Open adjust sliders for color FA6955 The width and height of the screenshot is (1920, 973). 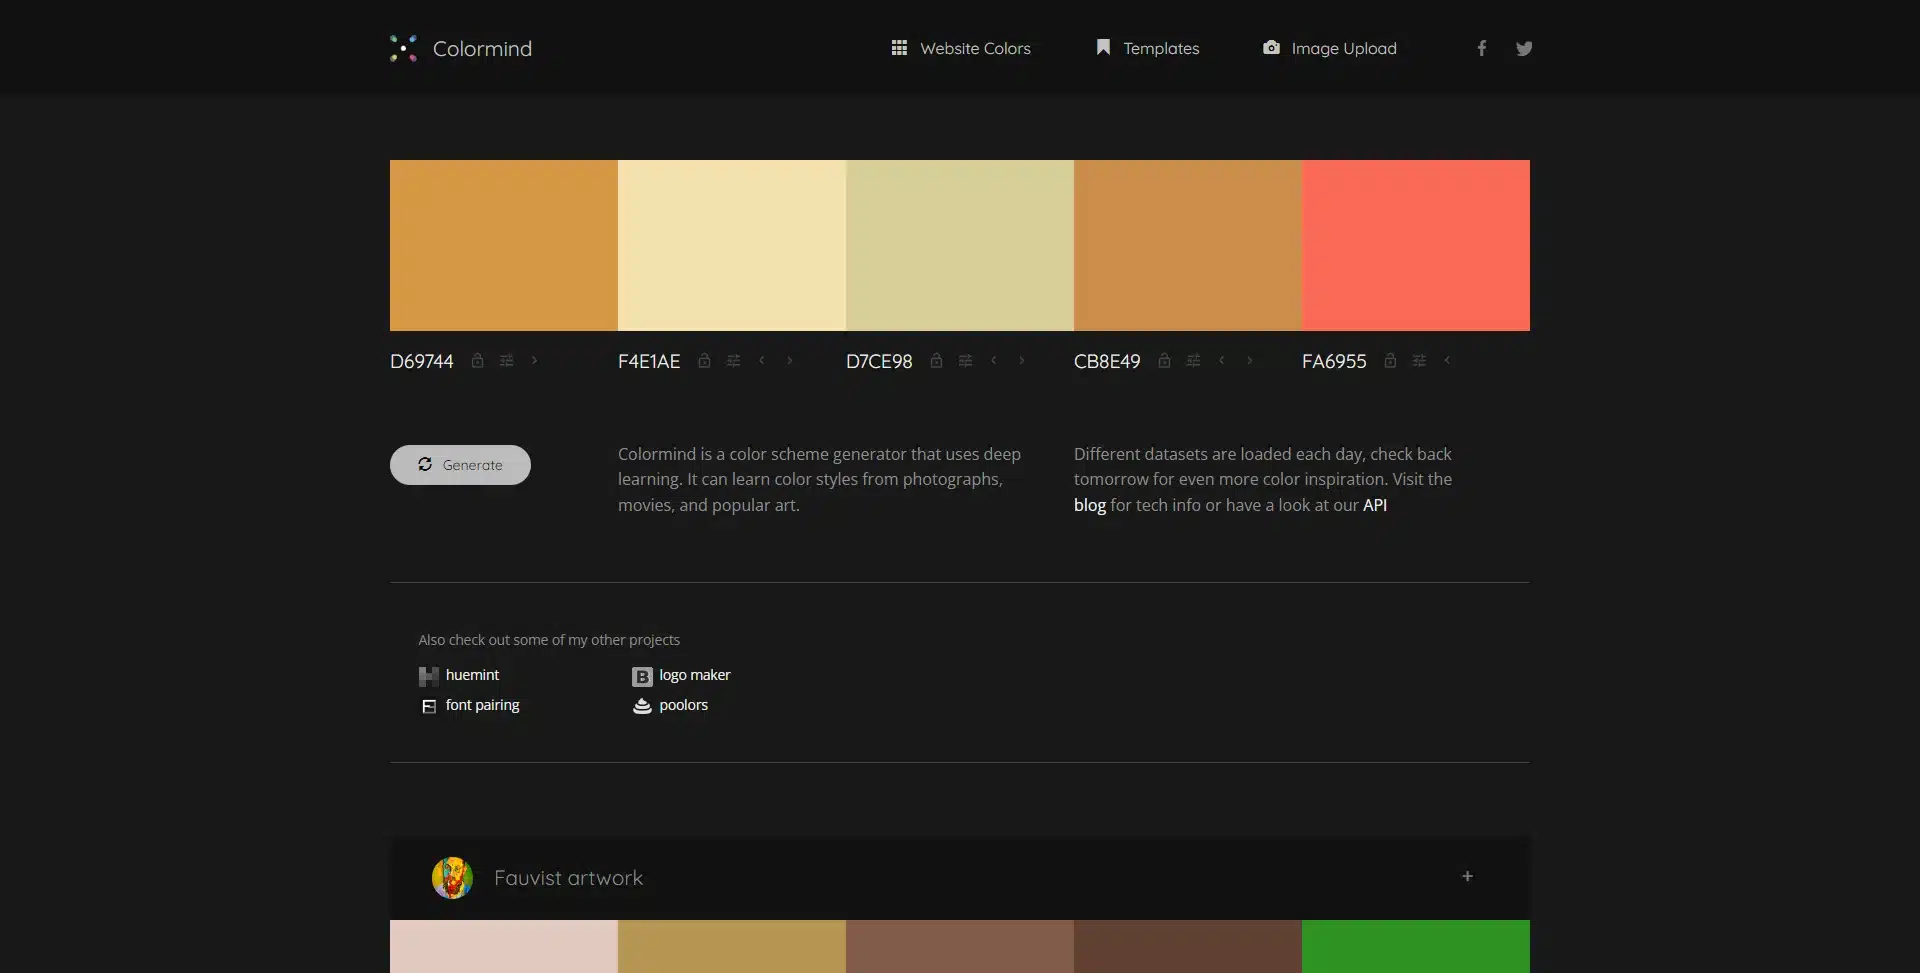pos(1419,361)
